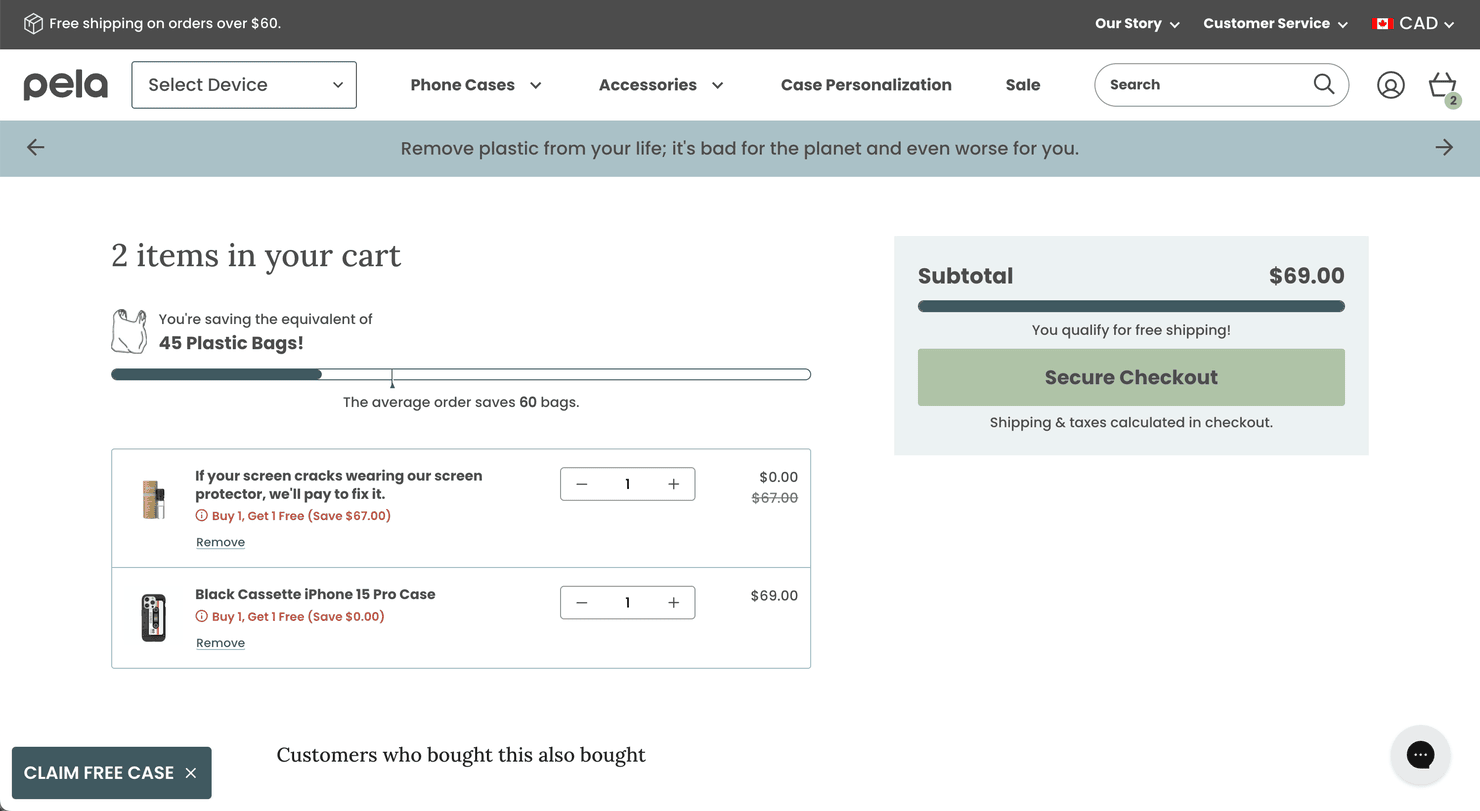Open the shopping cart basket icon
This screenshot has height=811, width=1480.
click(1443, 86)
